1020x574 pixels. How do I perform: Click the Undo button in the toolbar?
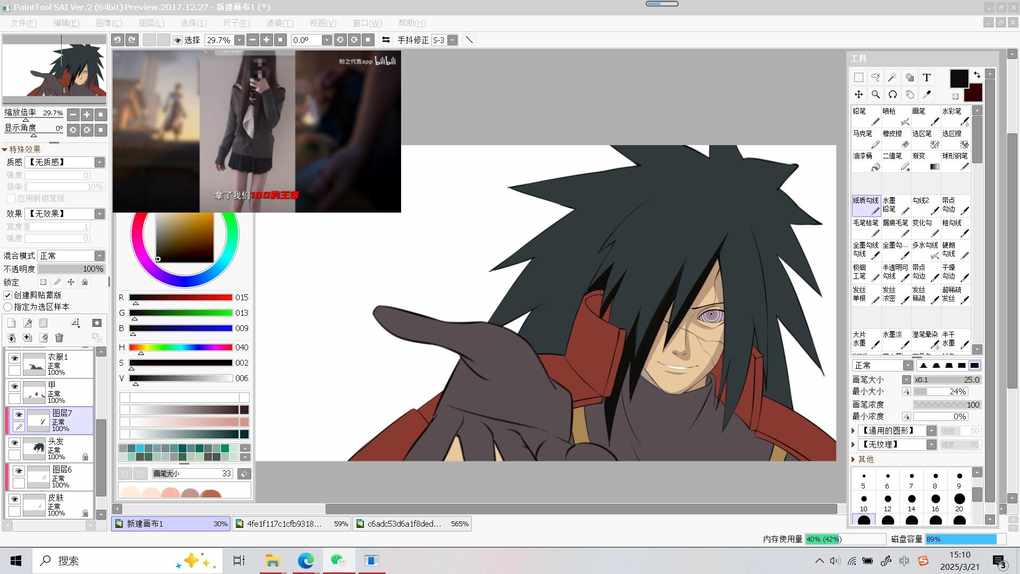117,40
